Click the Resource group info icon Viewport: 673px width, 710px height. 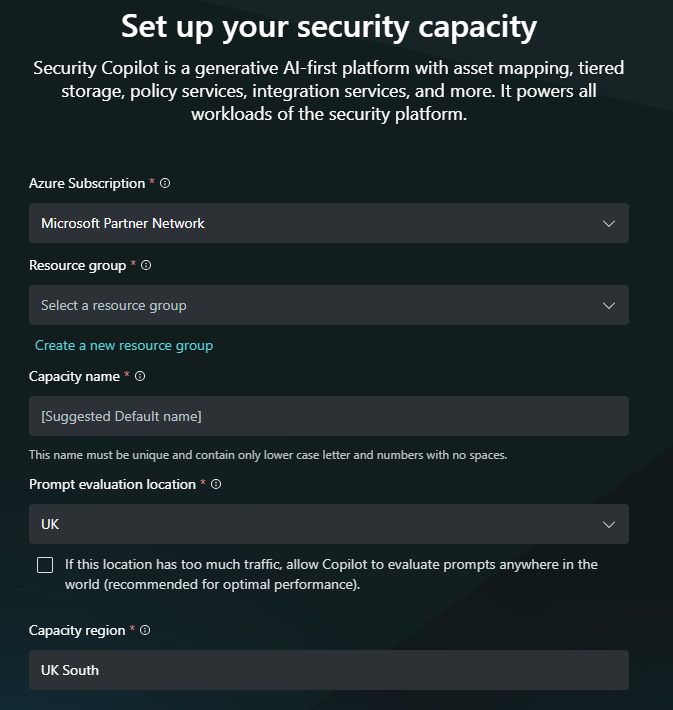coord(146,265)
